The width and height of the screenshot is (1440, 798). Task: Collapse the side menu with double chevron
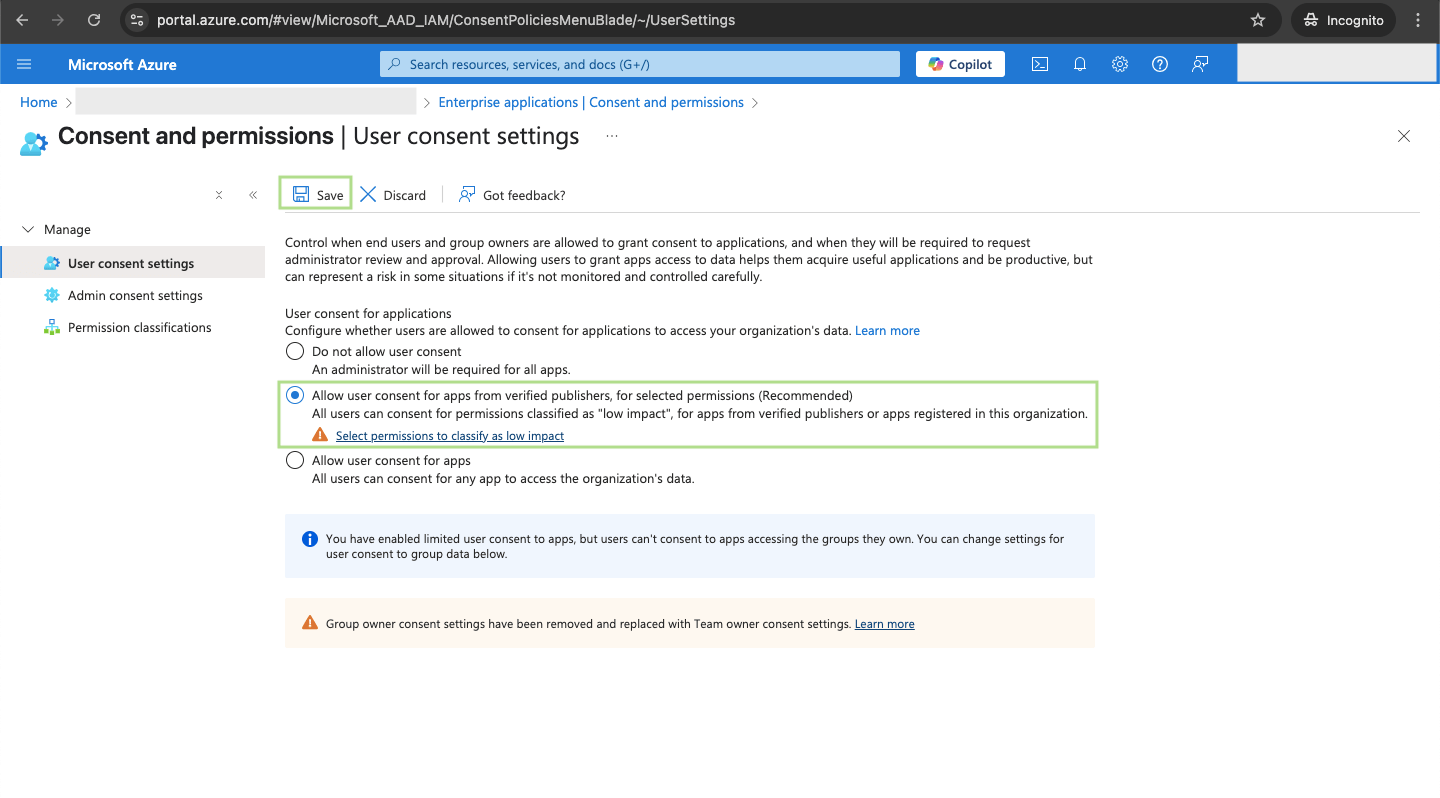click(x=253, y=195)
